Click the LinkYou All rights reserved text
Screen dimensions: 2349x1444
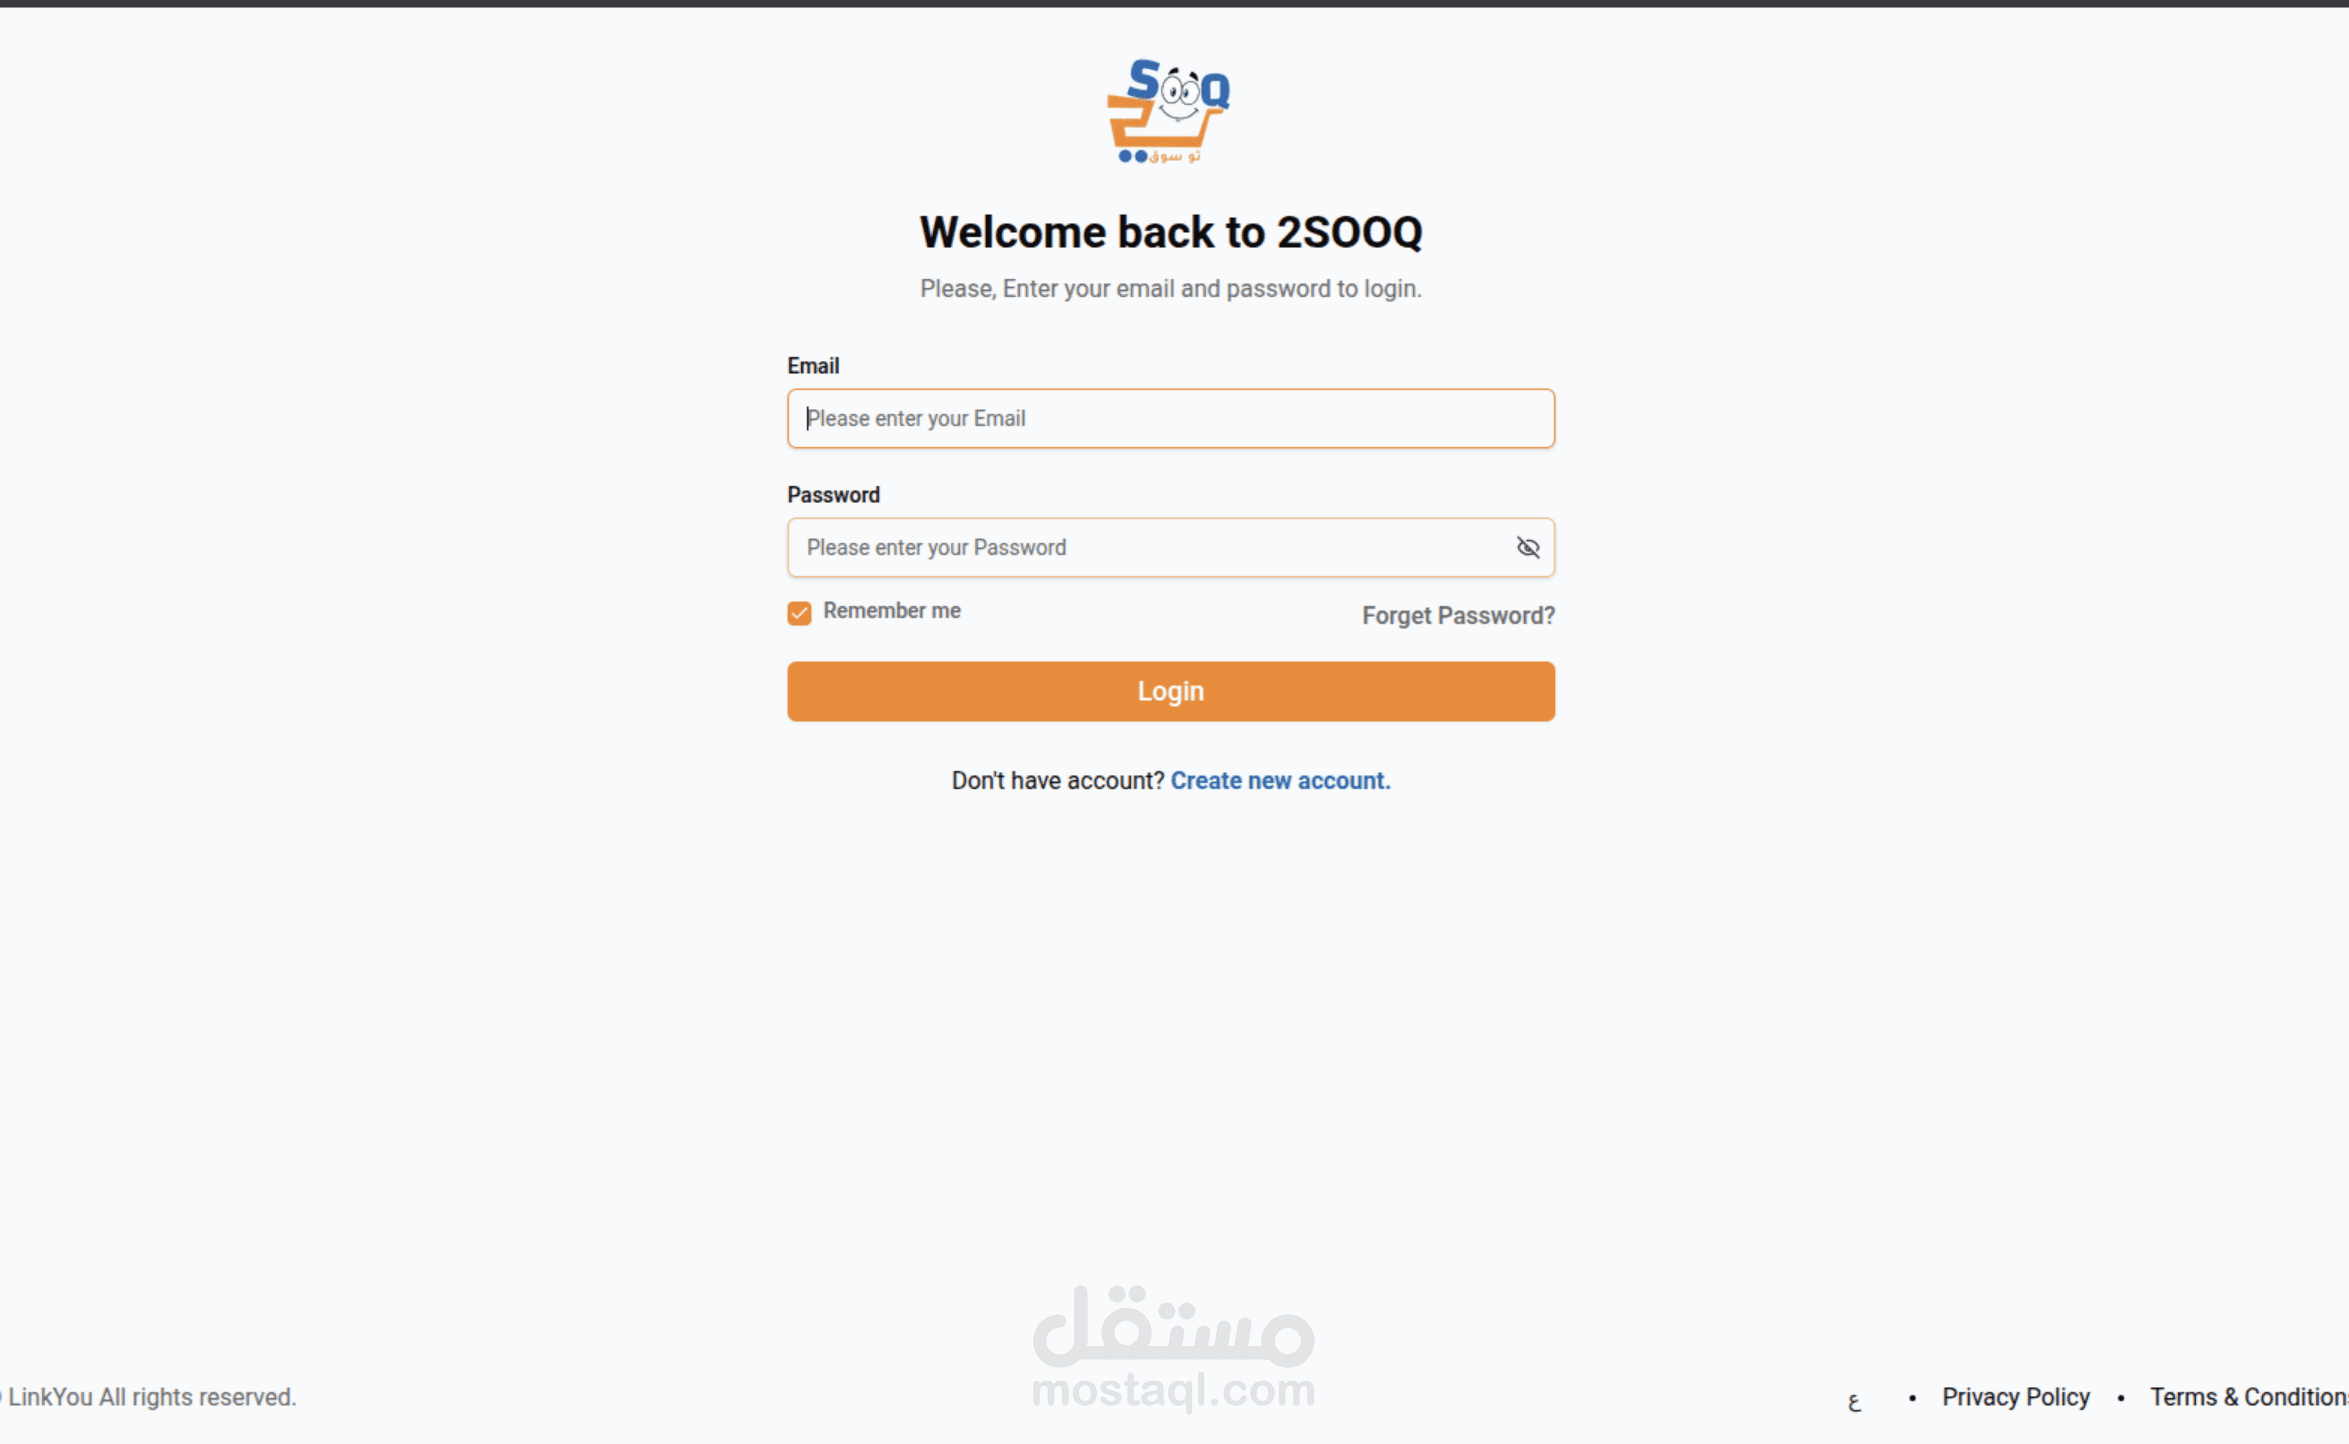[152, 1397]
